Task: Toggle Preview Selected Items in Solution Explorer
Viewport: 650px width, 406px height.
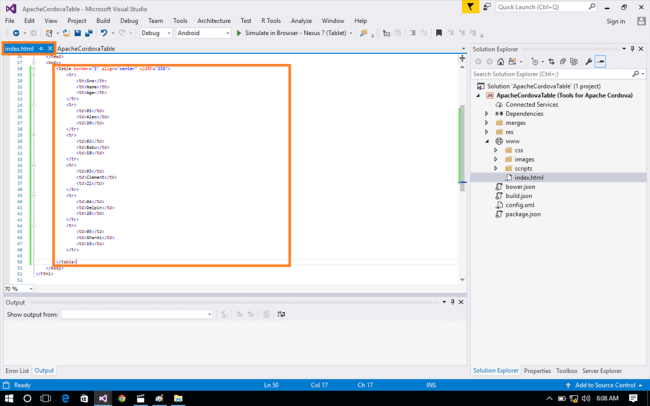Action: [601, 61]
